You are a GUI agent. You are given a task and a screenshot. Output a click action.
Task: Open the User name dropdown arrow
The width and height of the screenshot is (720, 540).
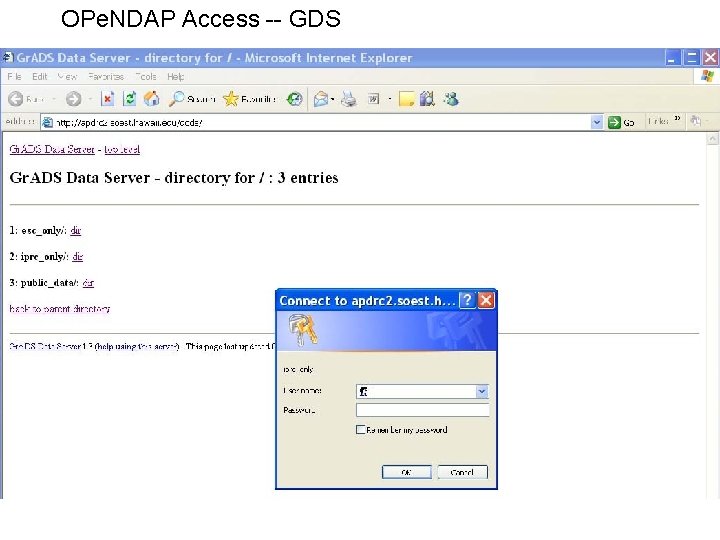481,391
